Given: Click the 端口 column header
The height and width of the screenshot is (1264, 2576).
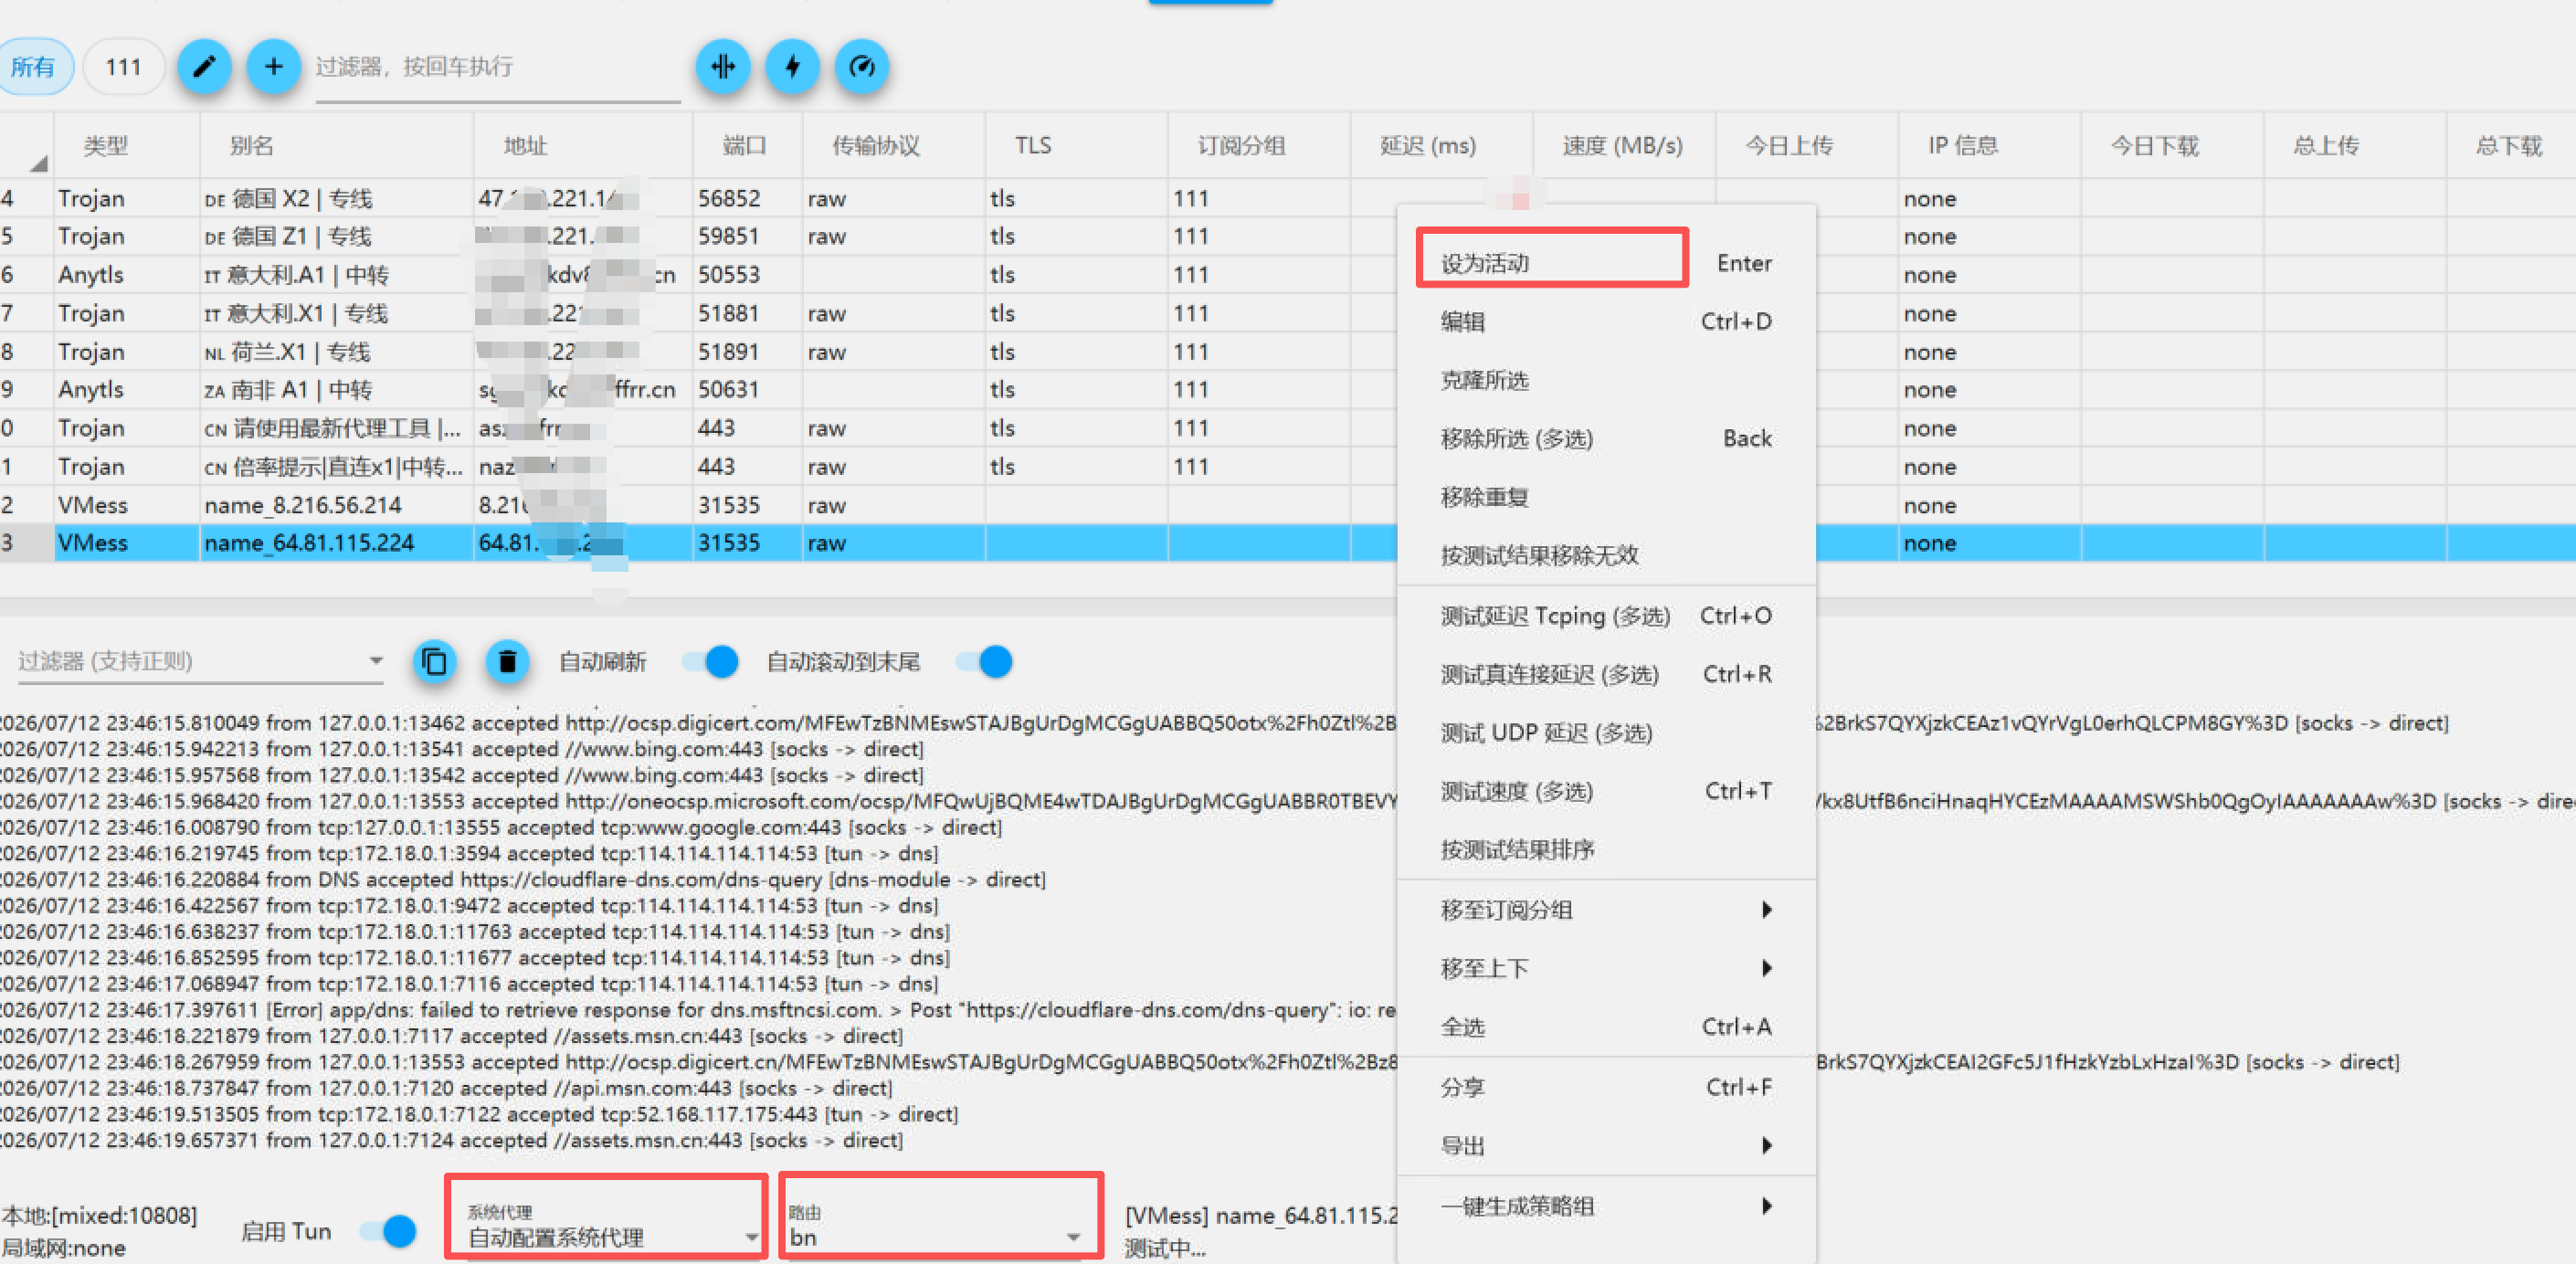Looking at the screenshot, I should 747,146.
